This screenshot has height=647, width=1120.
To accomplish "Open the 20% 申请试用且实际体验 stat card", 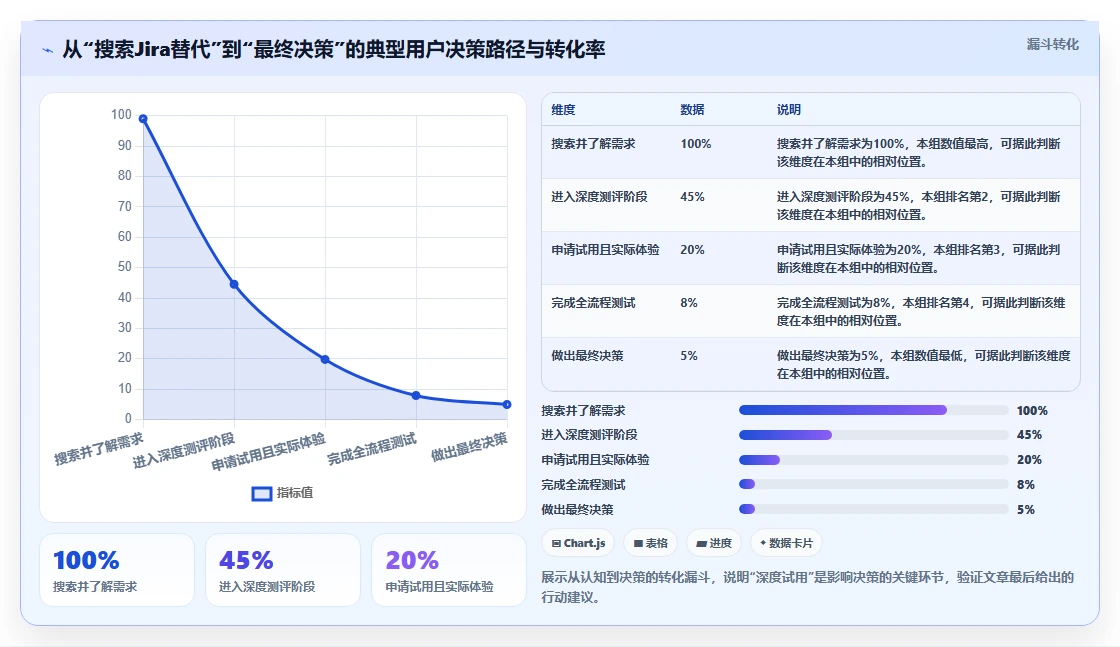I will pyautogui.click(x=449, y=570).
